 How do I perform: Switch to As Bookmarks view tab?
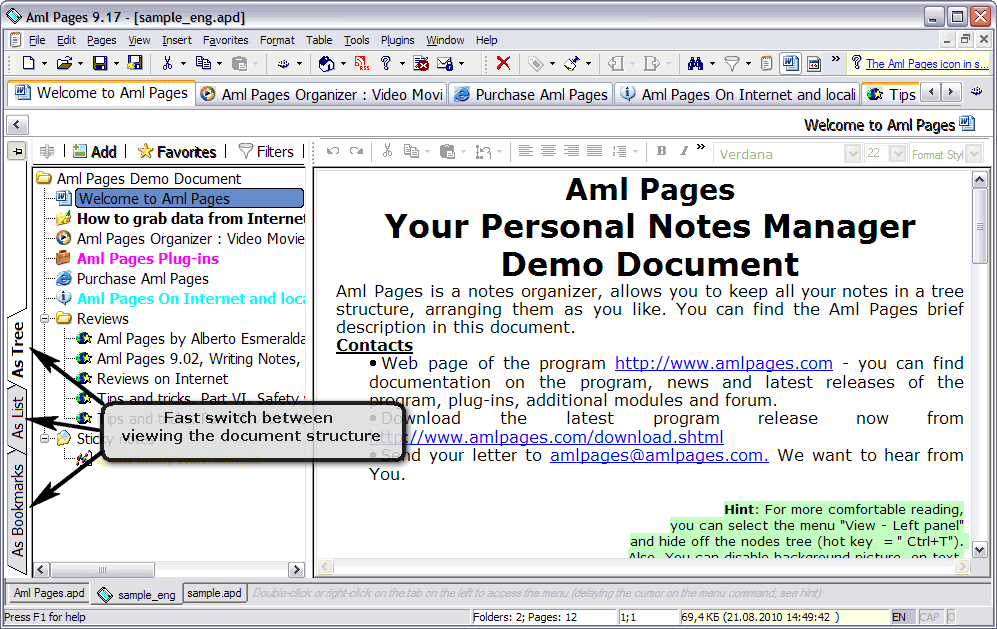coord(18,510)
